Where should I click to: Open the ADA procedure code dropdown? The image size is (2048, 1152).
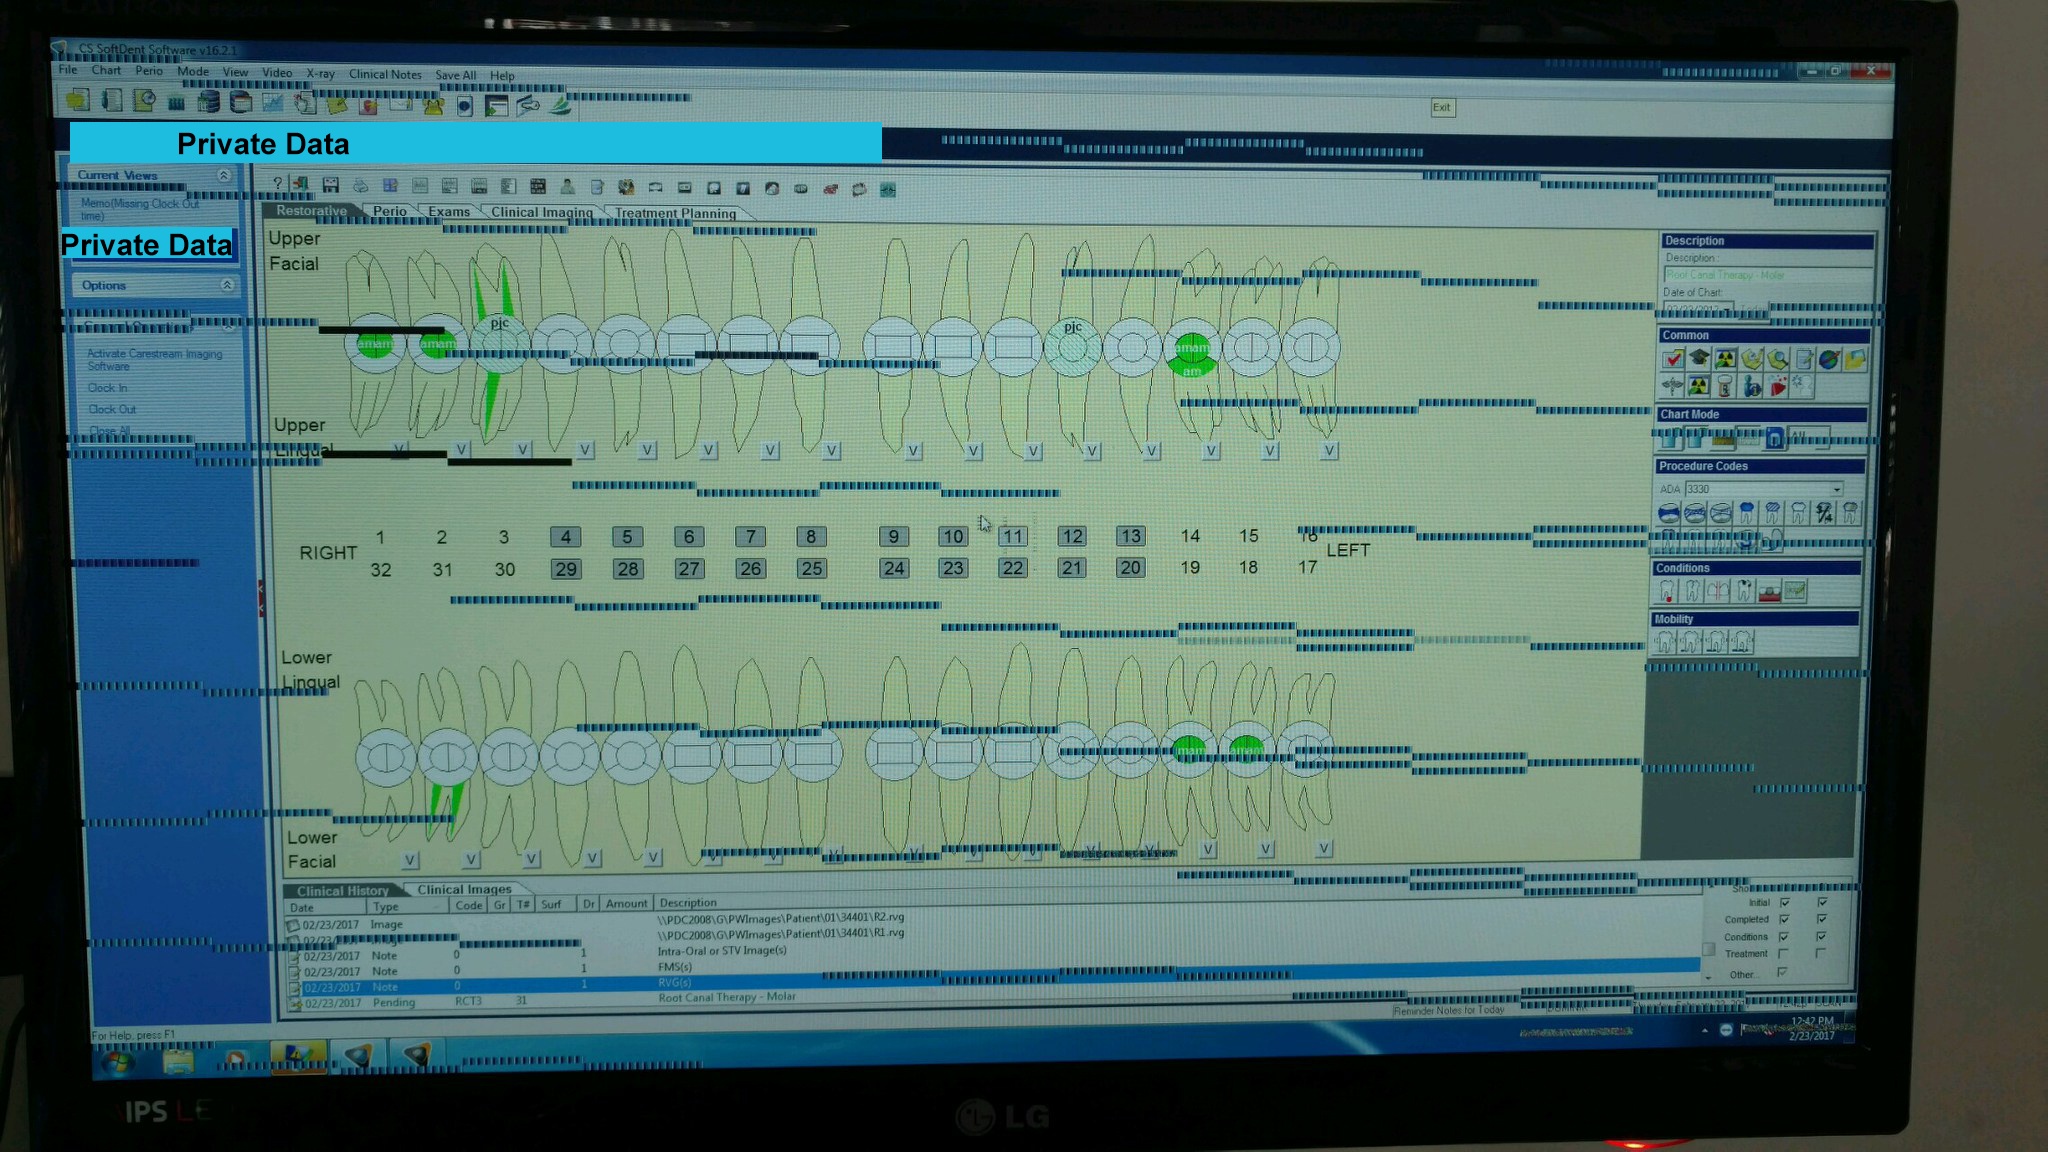pyautogui.click(x=1836, y=489)
